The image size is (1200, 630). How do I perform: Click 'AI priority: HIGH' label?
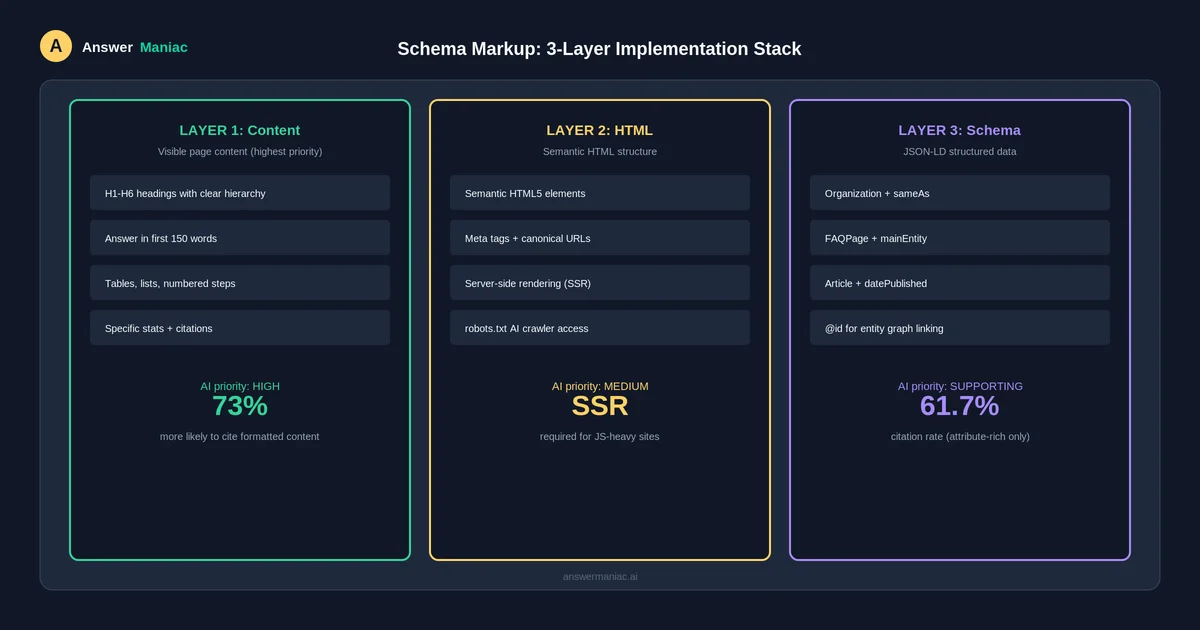pyautogui.click(x=240, y=386)
